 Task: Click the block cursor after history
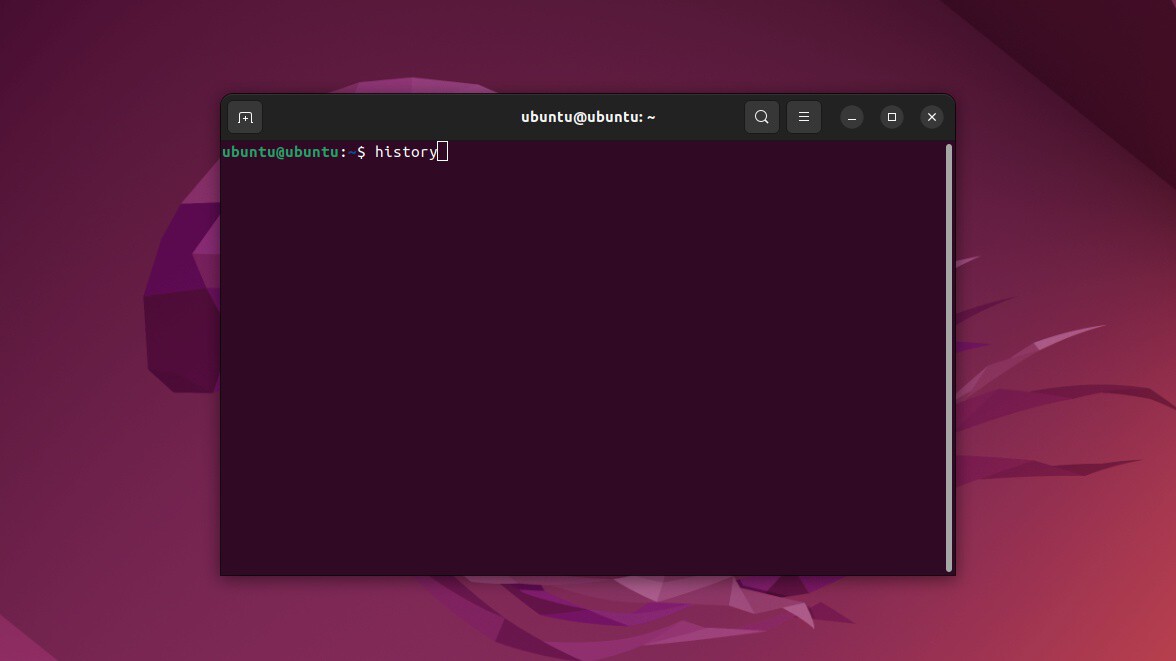pyautogui.click(x=442, y=152)
